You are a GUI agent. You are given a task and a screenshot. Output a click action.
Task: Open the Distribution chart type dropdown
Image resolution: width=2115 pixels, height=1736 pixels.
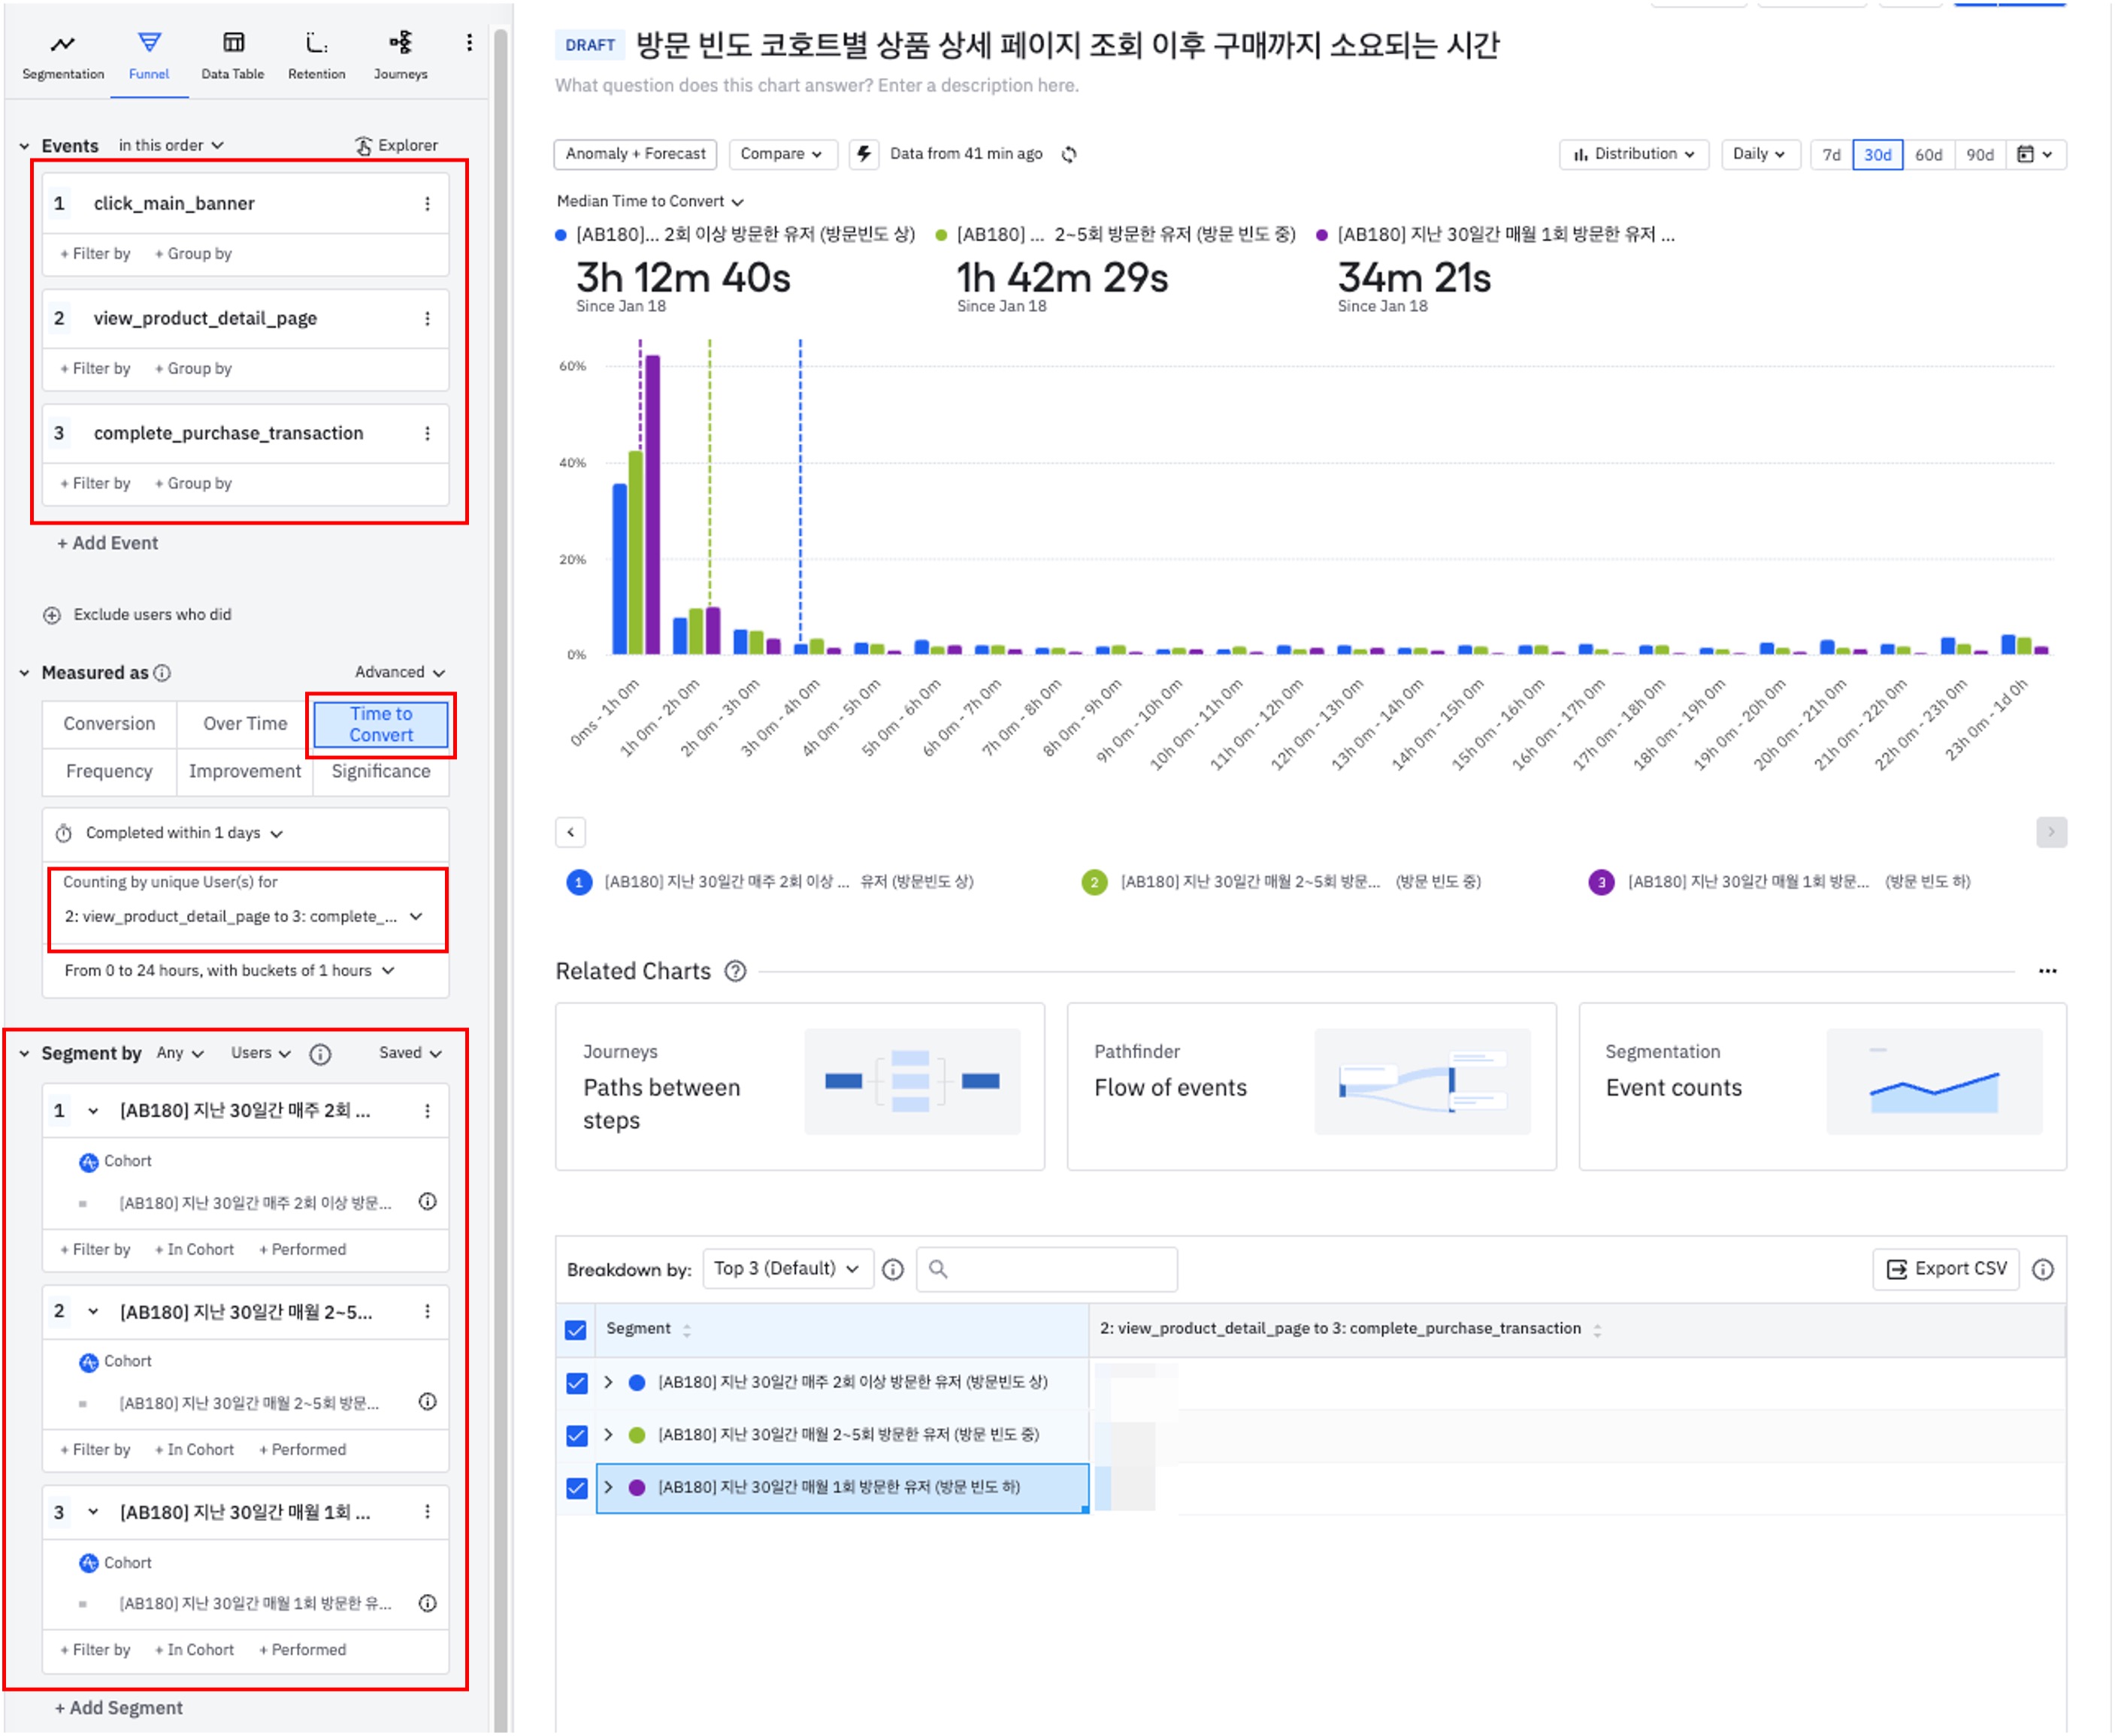coord(1633,154)
